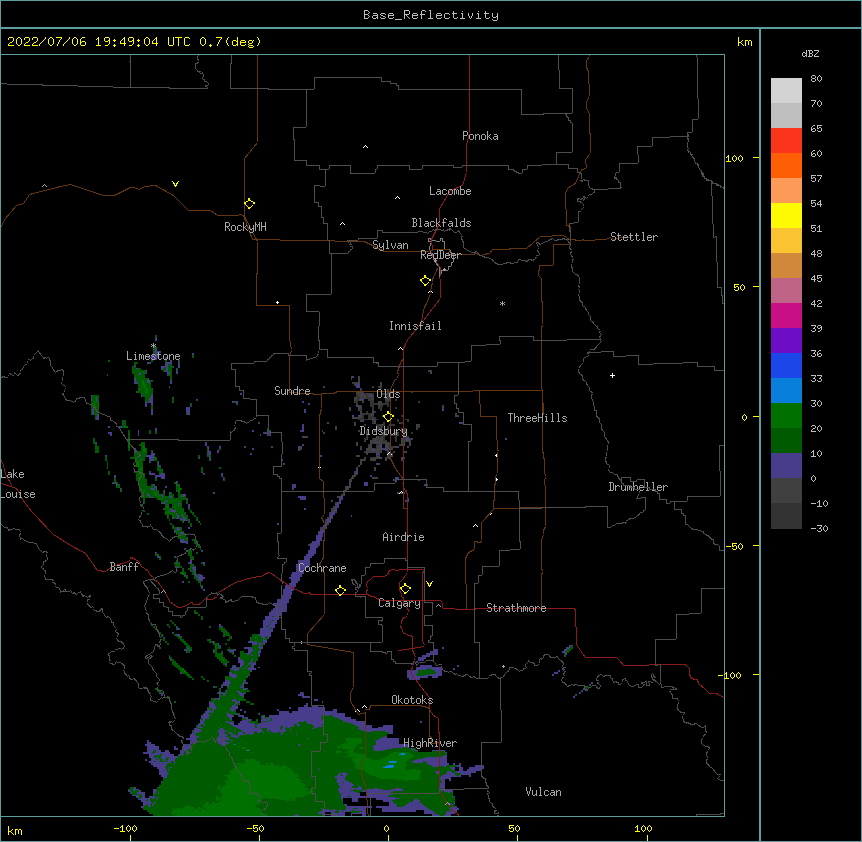The image size is (862, 842).
Task: Select the Sylvan label
Action: [x=390, y=245]
